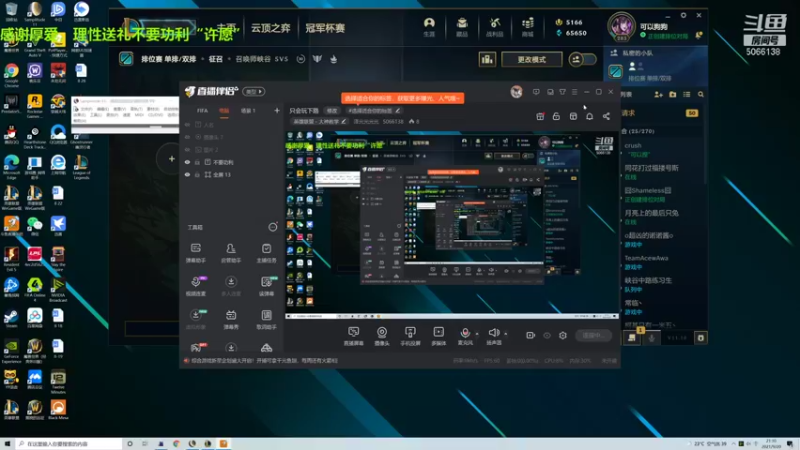Open the 冠军杯赛 tab in League client
This screenshot has width=800, height=450.
(325, 28)
